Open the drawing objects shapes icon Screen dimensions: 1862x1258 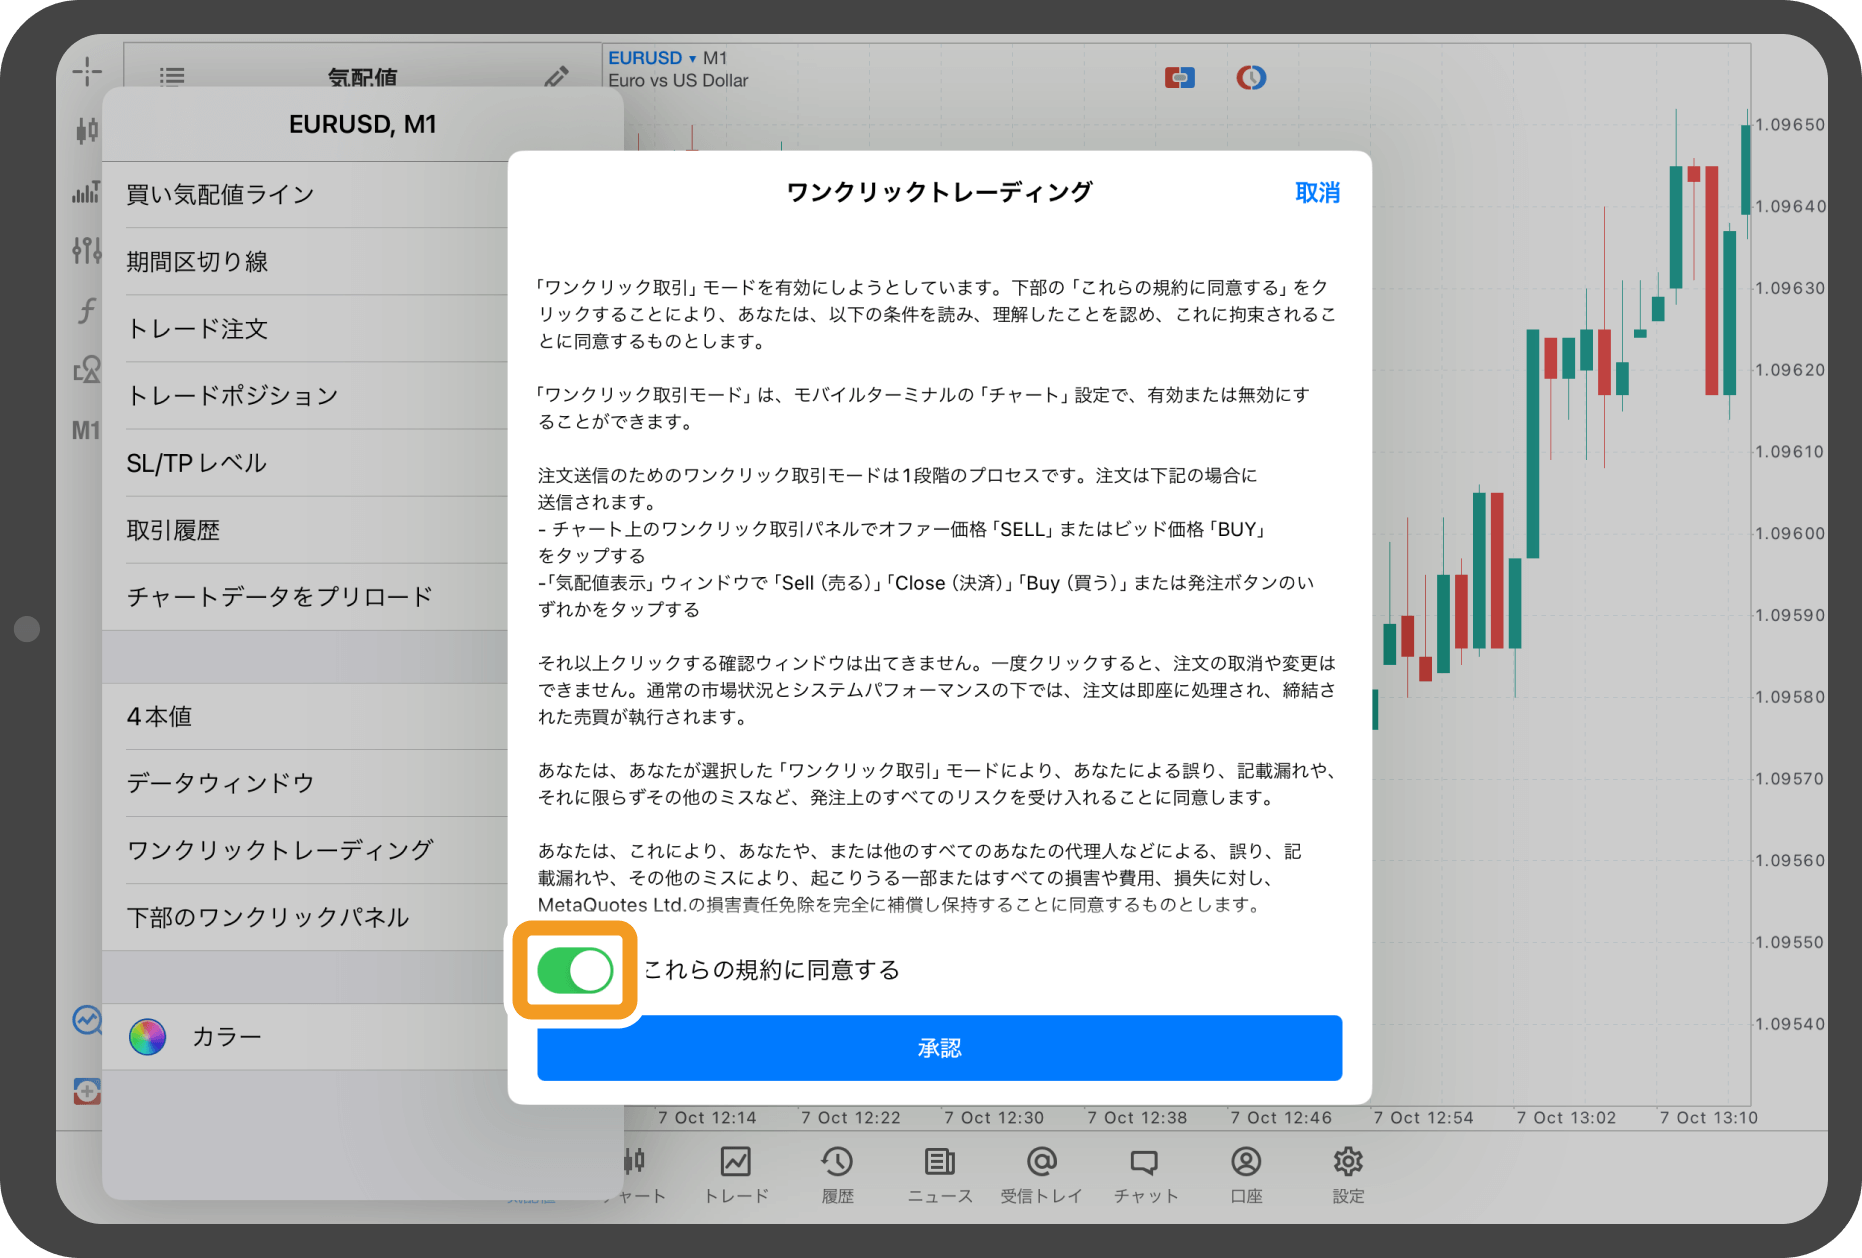87,370
